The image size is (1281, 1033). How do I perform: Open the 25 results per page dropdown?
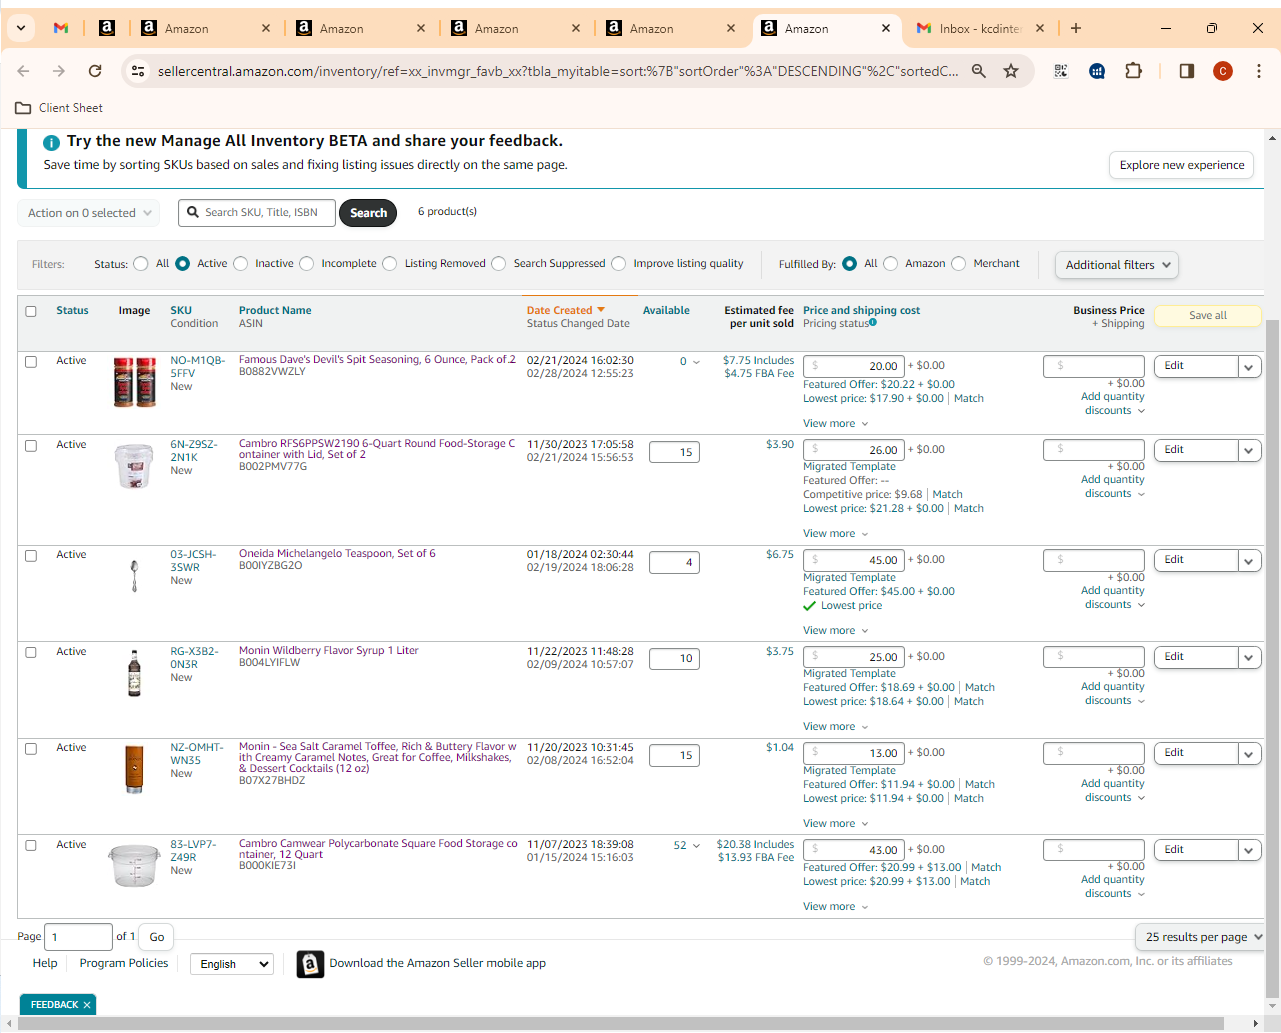[1201, 937]
